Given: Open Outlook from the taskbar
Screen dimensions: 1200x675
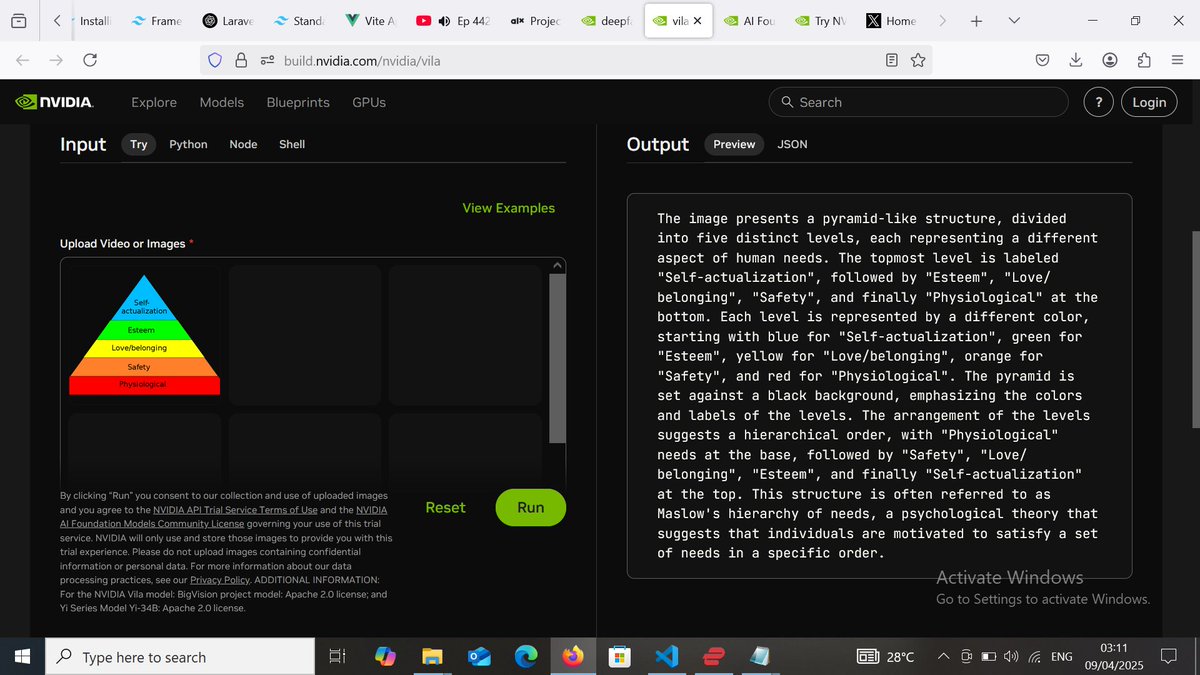Looking at the screenshot, I should point(479,657).
